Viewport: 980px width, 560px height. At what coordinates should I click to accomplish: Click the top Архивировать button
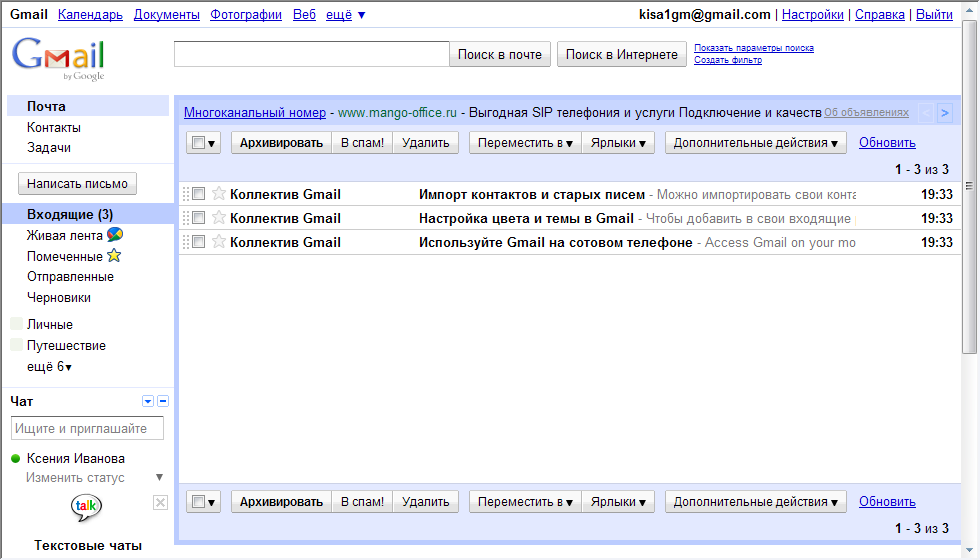(281, 142)
